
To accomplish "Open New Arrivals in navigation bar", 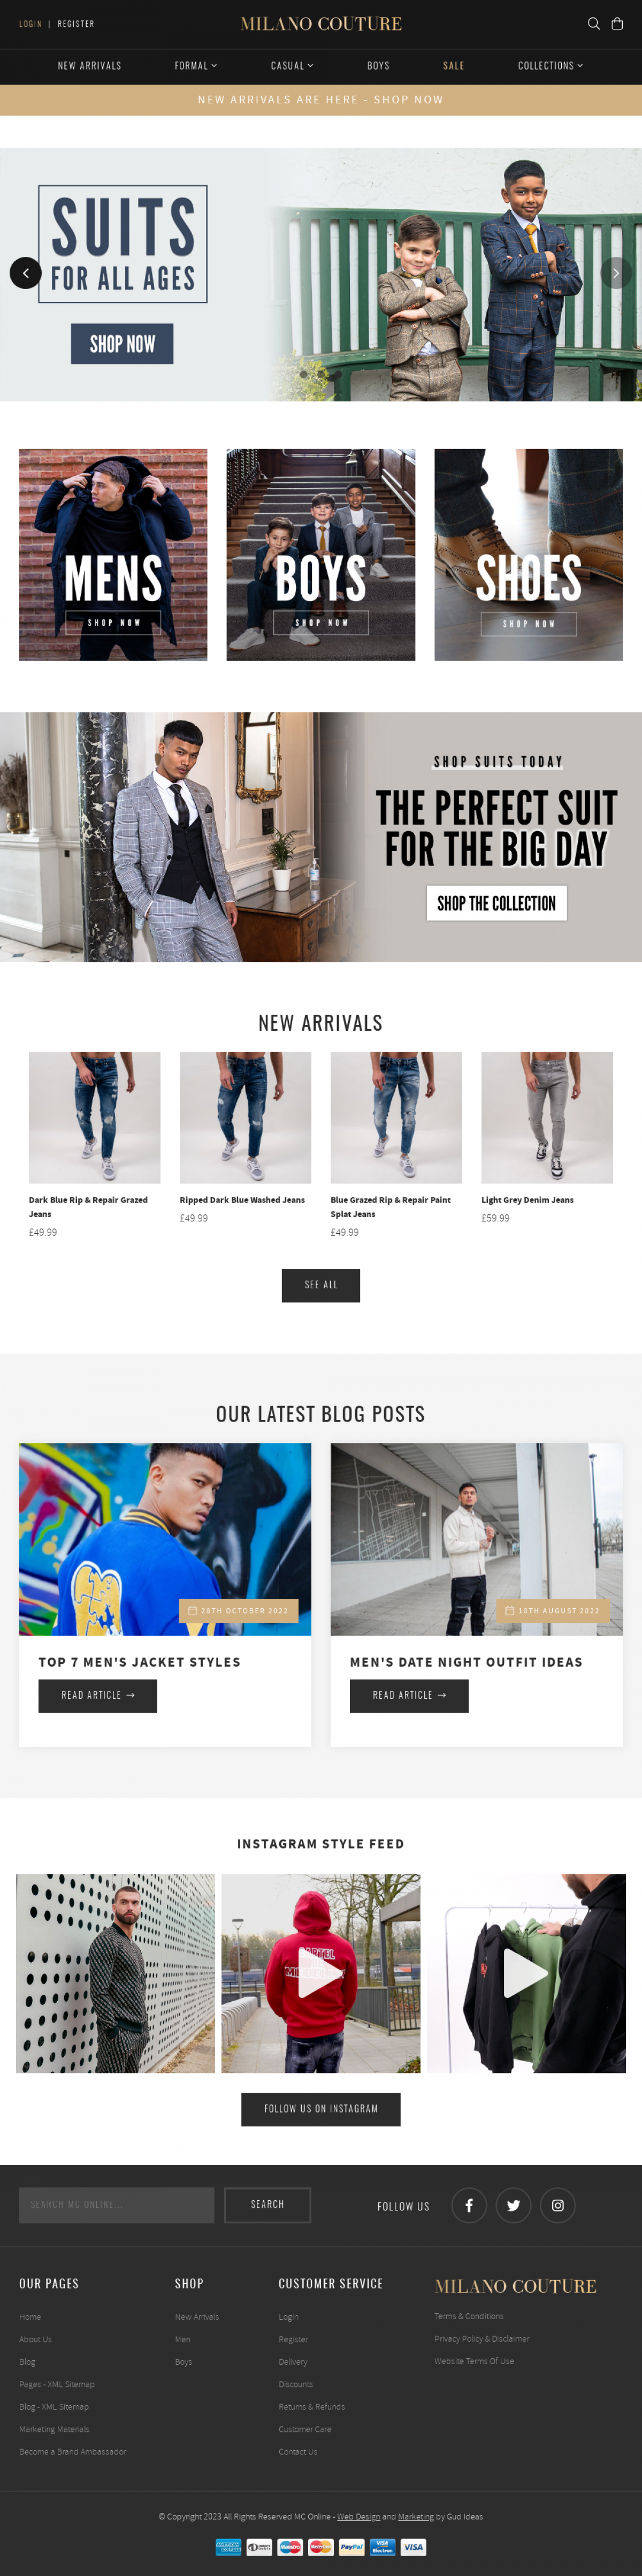I will (89, 66).
